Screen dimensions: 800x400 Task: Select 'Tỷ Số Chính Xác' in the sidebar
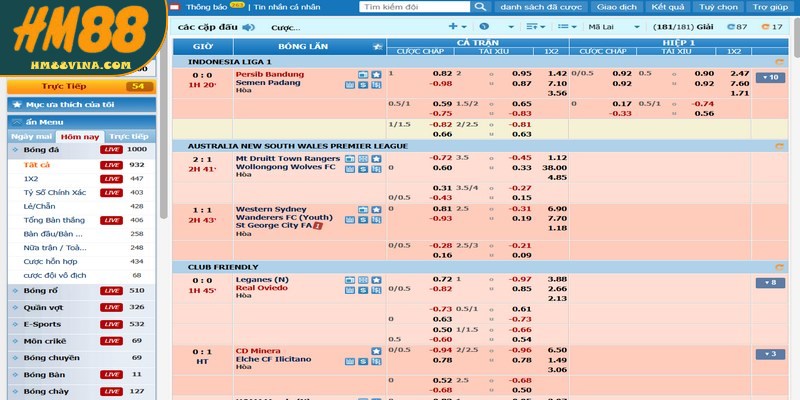pyautogui.click(x=54, y=192)
